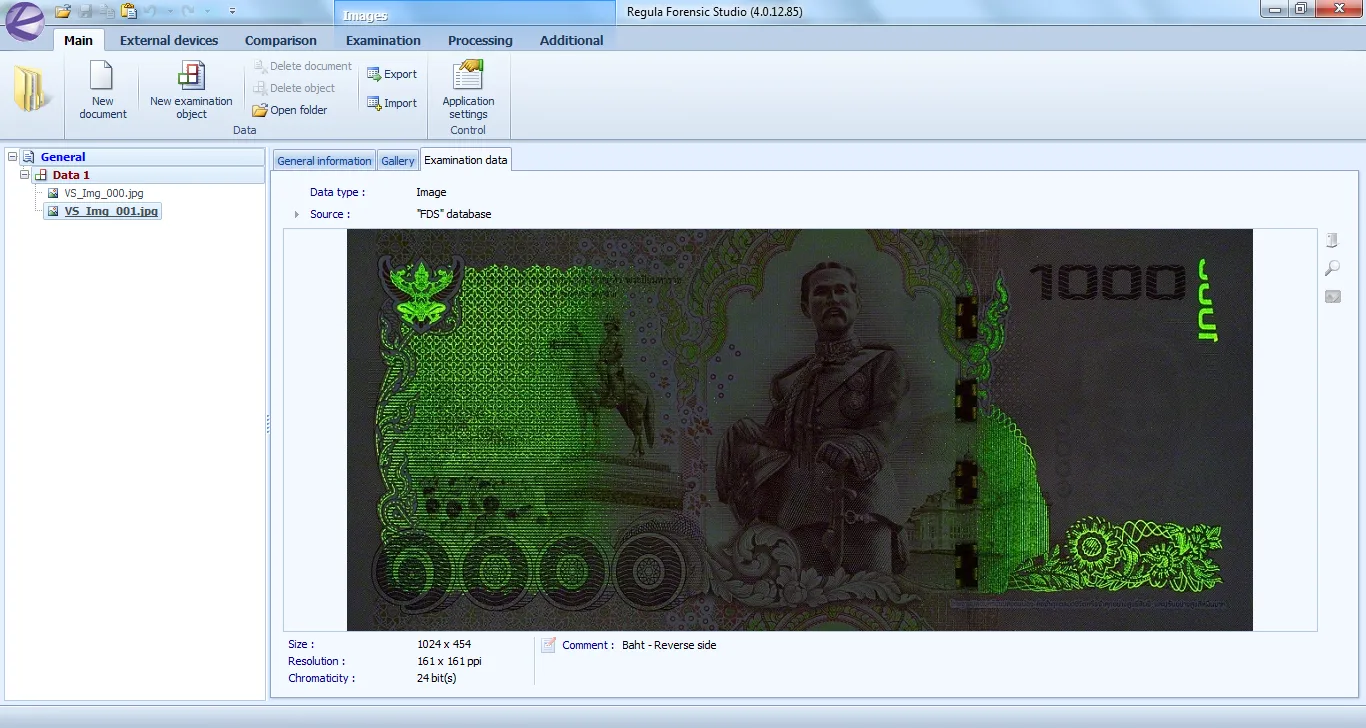Open Application settings

(468, 78)
